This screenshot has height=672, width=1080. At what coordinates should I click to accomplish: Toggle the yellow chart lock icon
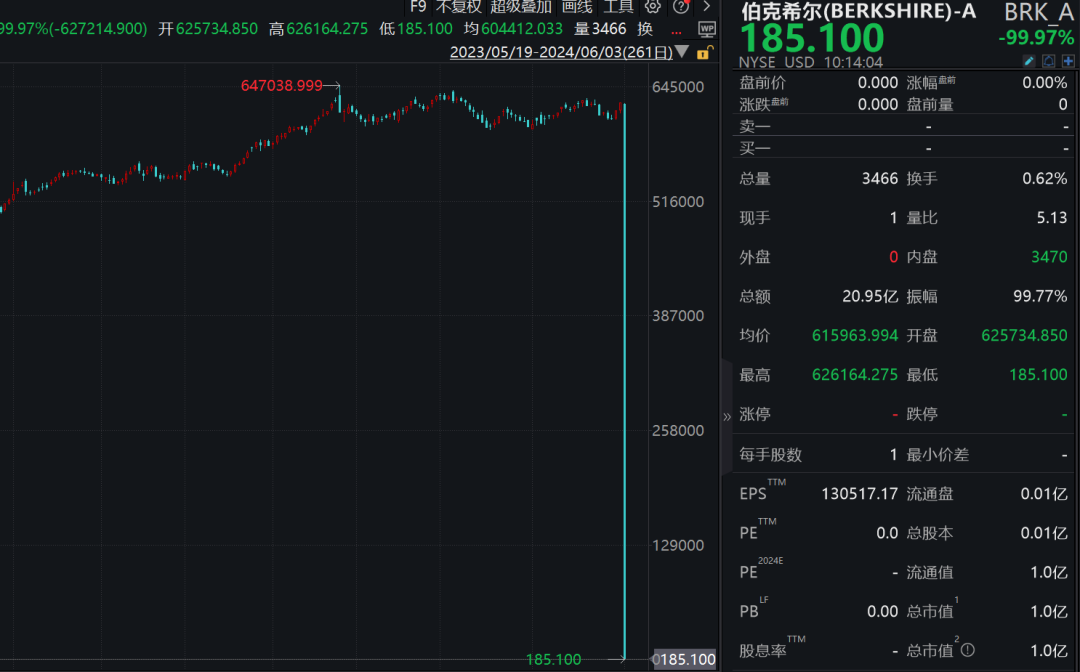pyautogui.click(x=703, y=52)
